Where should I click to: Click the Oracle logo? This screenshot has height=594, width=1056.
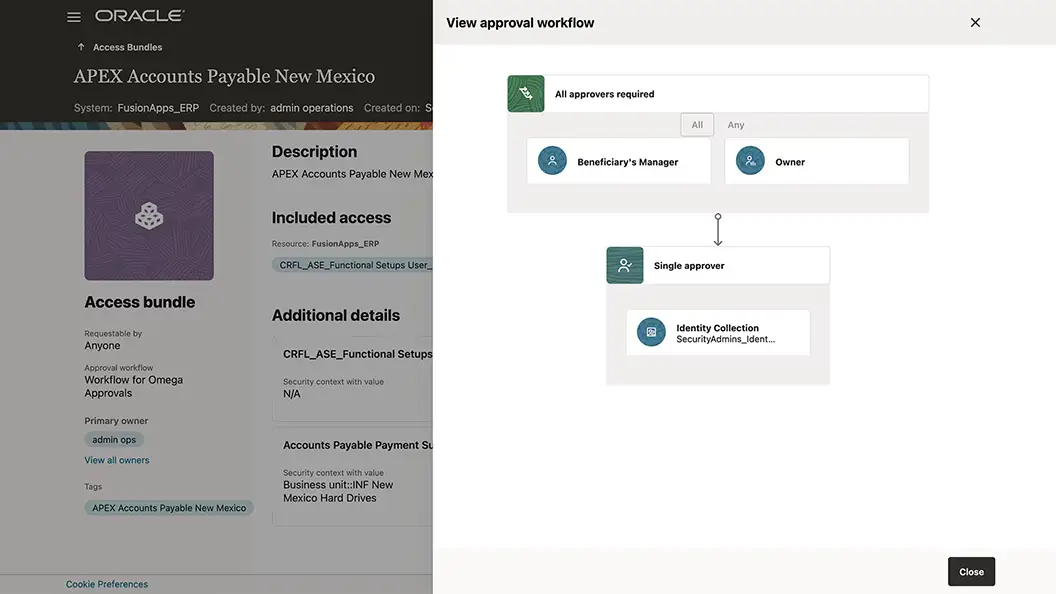[139, 15]
